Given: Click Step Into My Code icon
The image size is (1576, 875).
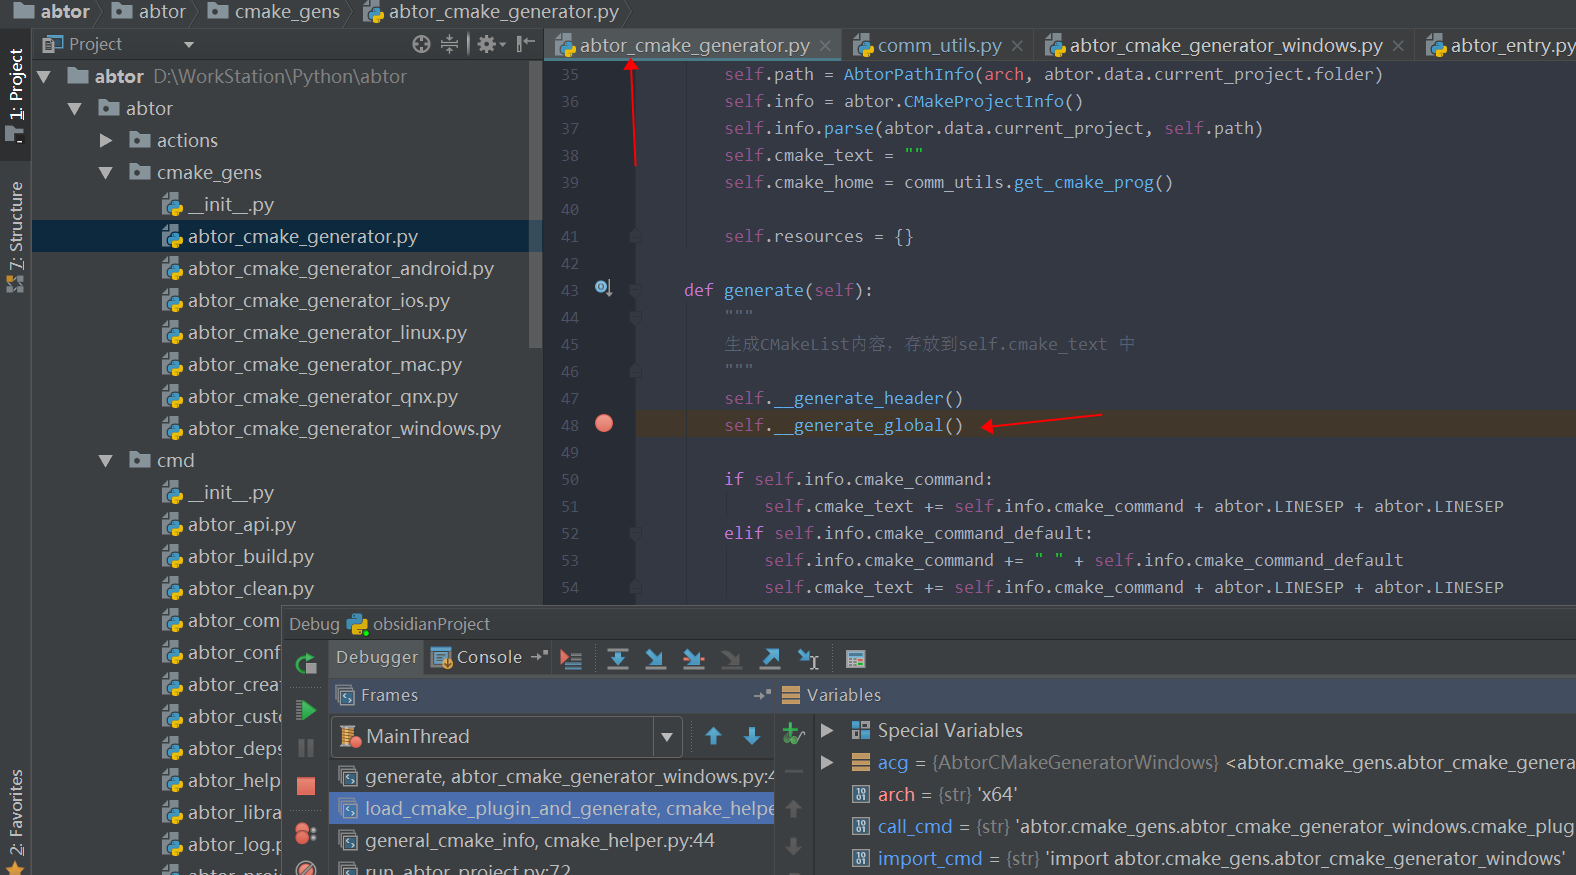Looking at the screenshot, I should pos(693,658).
